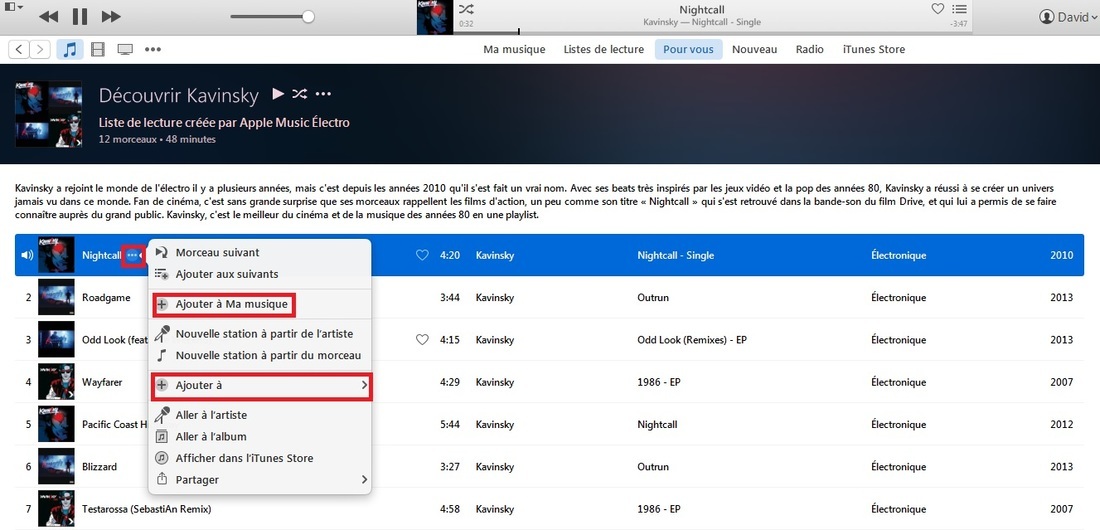Select the Blizzard track title
Image resolution: width=1100 pixels, height=530 pixels.
tap(99, 466)
